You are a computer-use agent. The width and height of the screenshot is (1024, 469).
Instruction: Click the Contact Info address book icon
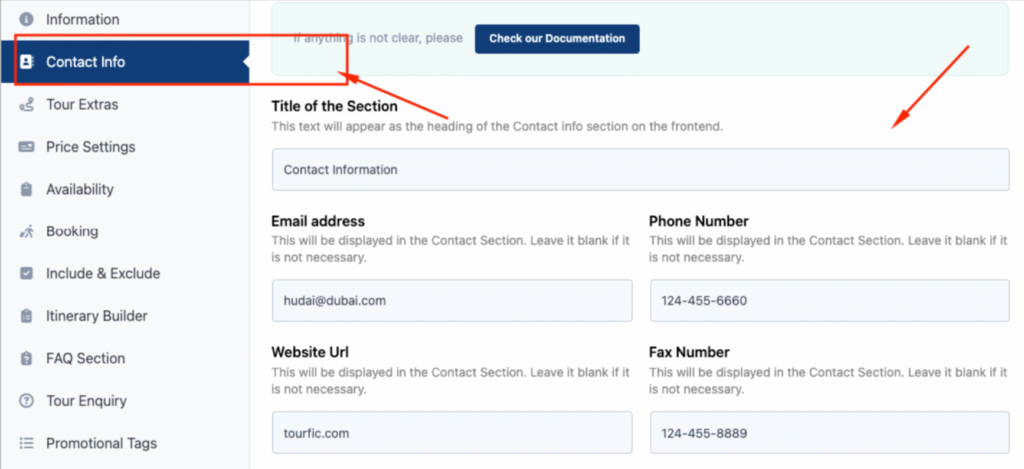[x=26, y=62]
